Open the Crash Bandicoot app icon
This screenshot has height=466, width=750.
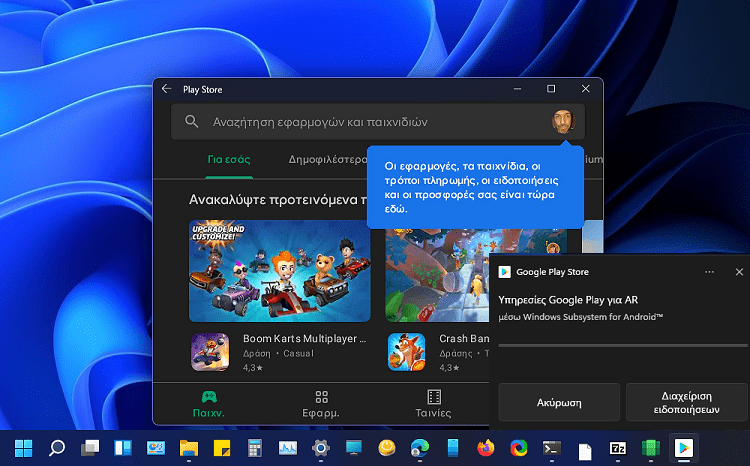[x=407, y=352]
